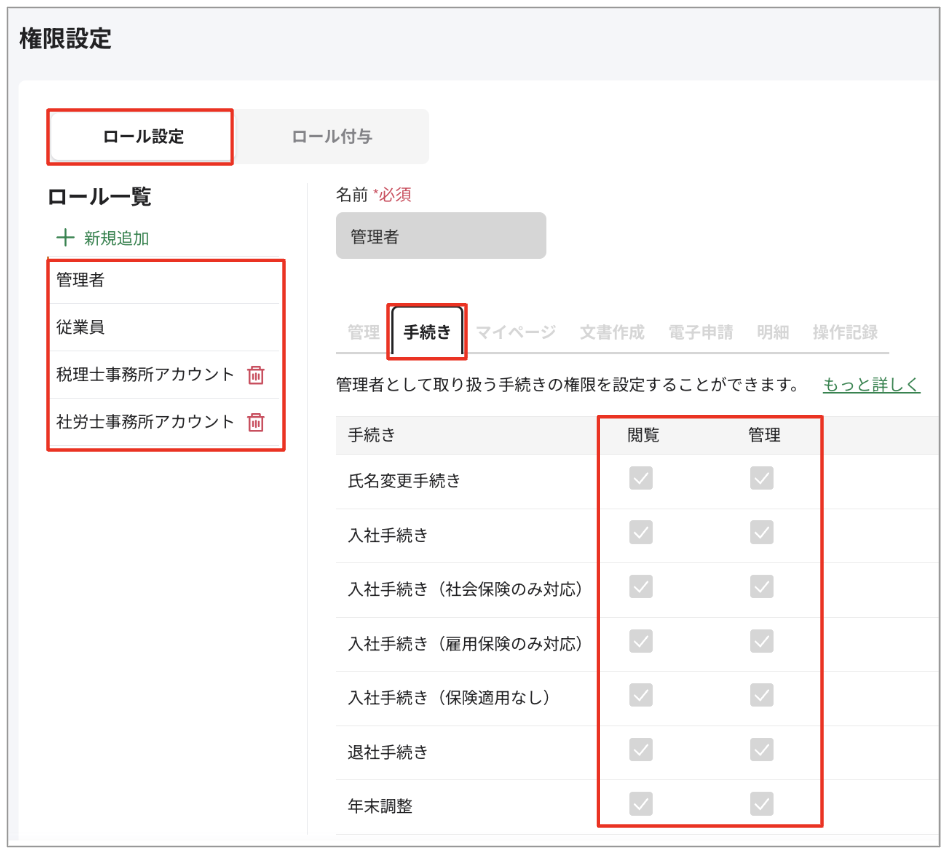Open the 管理 permission tab
Image resolution: width=952 pixels, height=856 pixels.
[363, 332]
